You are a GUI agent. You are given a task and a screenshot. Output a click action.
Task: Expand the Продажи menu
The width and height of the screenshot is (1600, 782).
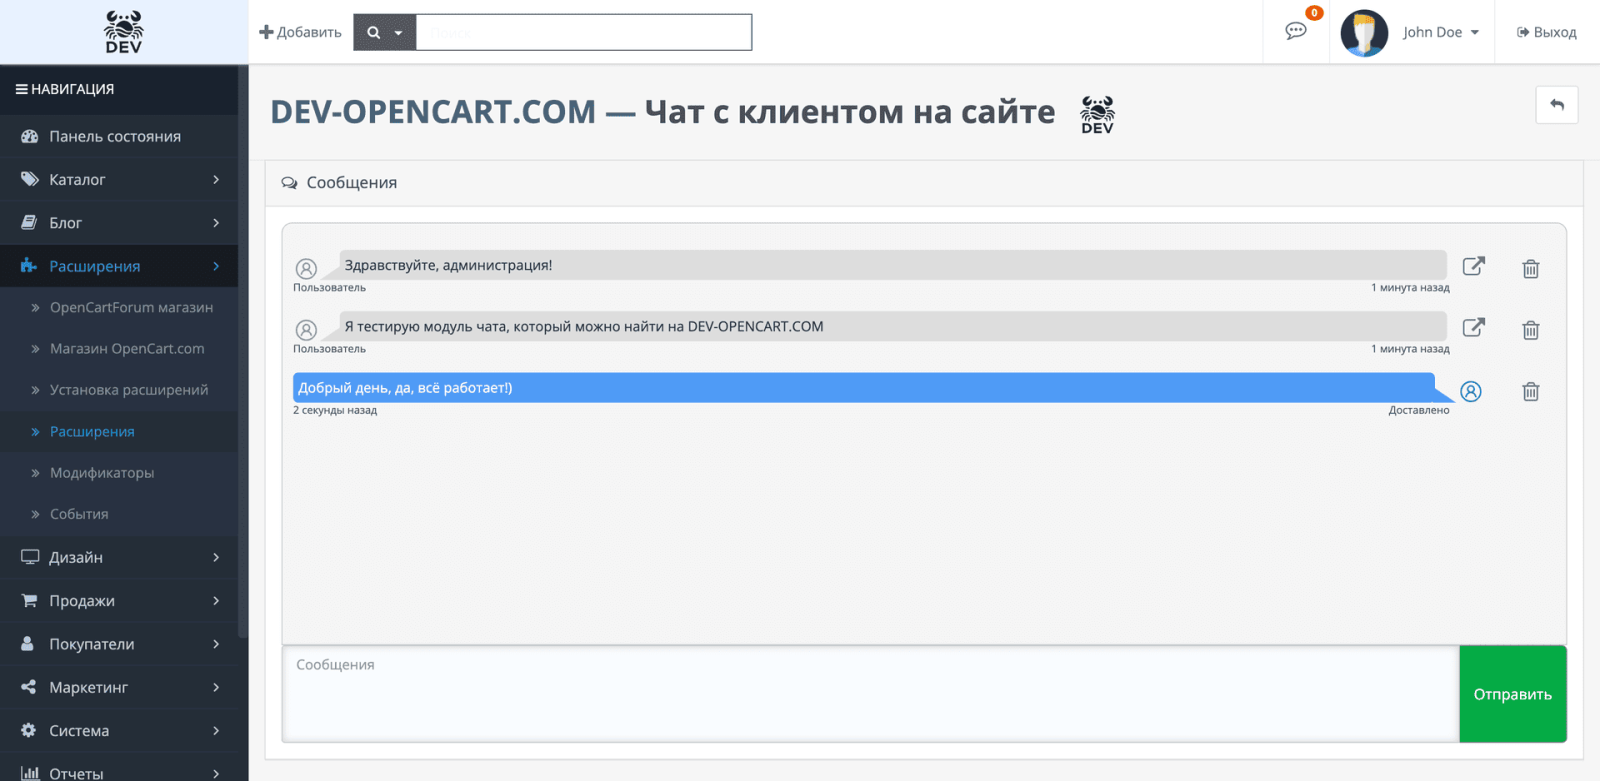click(119, 600)
